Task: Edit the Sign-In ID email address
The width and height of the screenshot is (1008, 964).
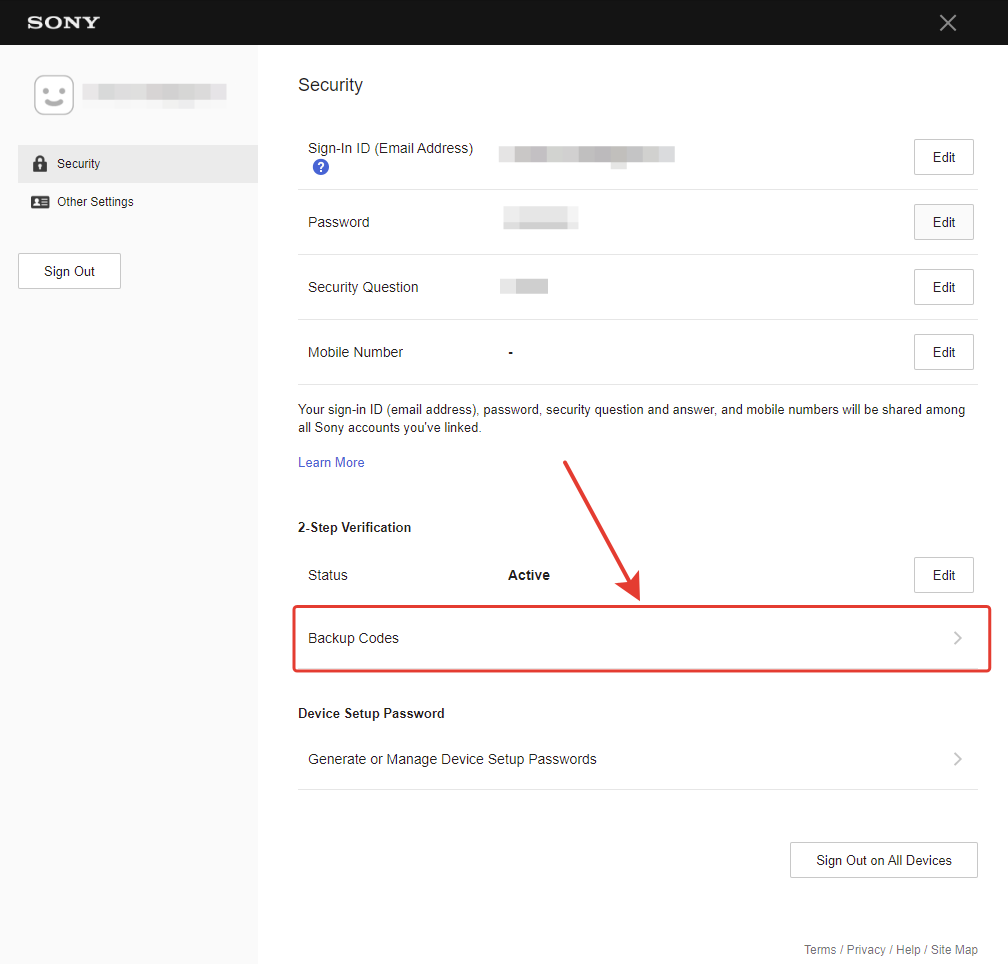Action: click(x=943, y=157)
